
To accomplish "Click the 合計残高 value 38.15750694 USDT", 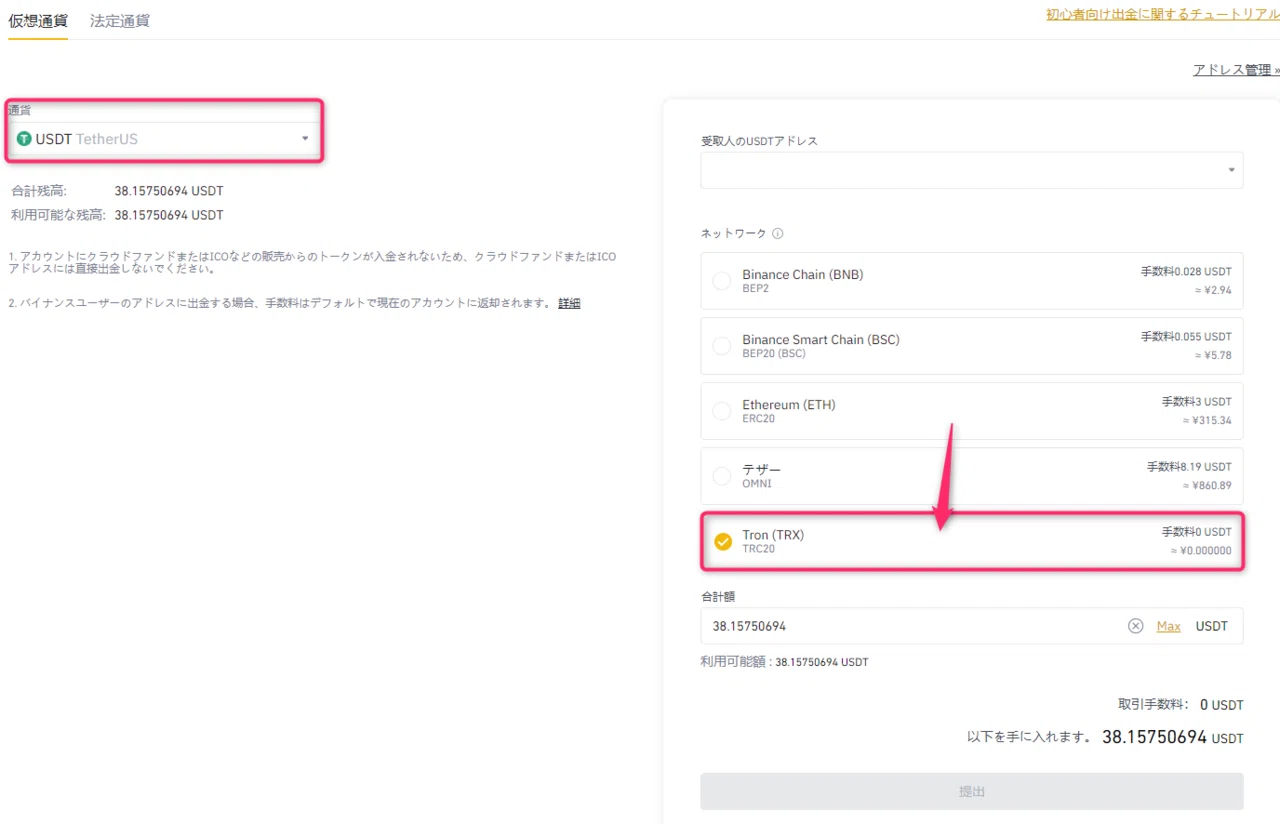I will pos(169,190).
